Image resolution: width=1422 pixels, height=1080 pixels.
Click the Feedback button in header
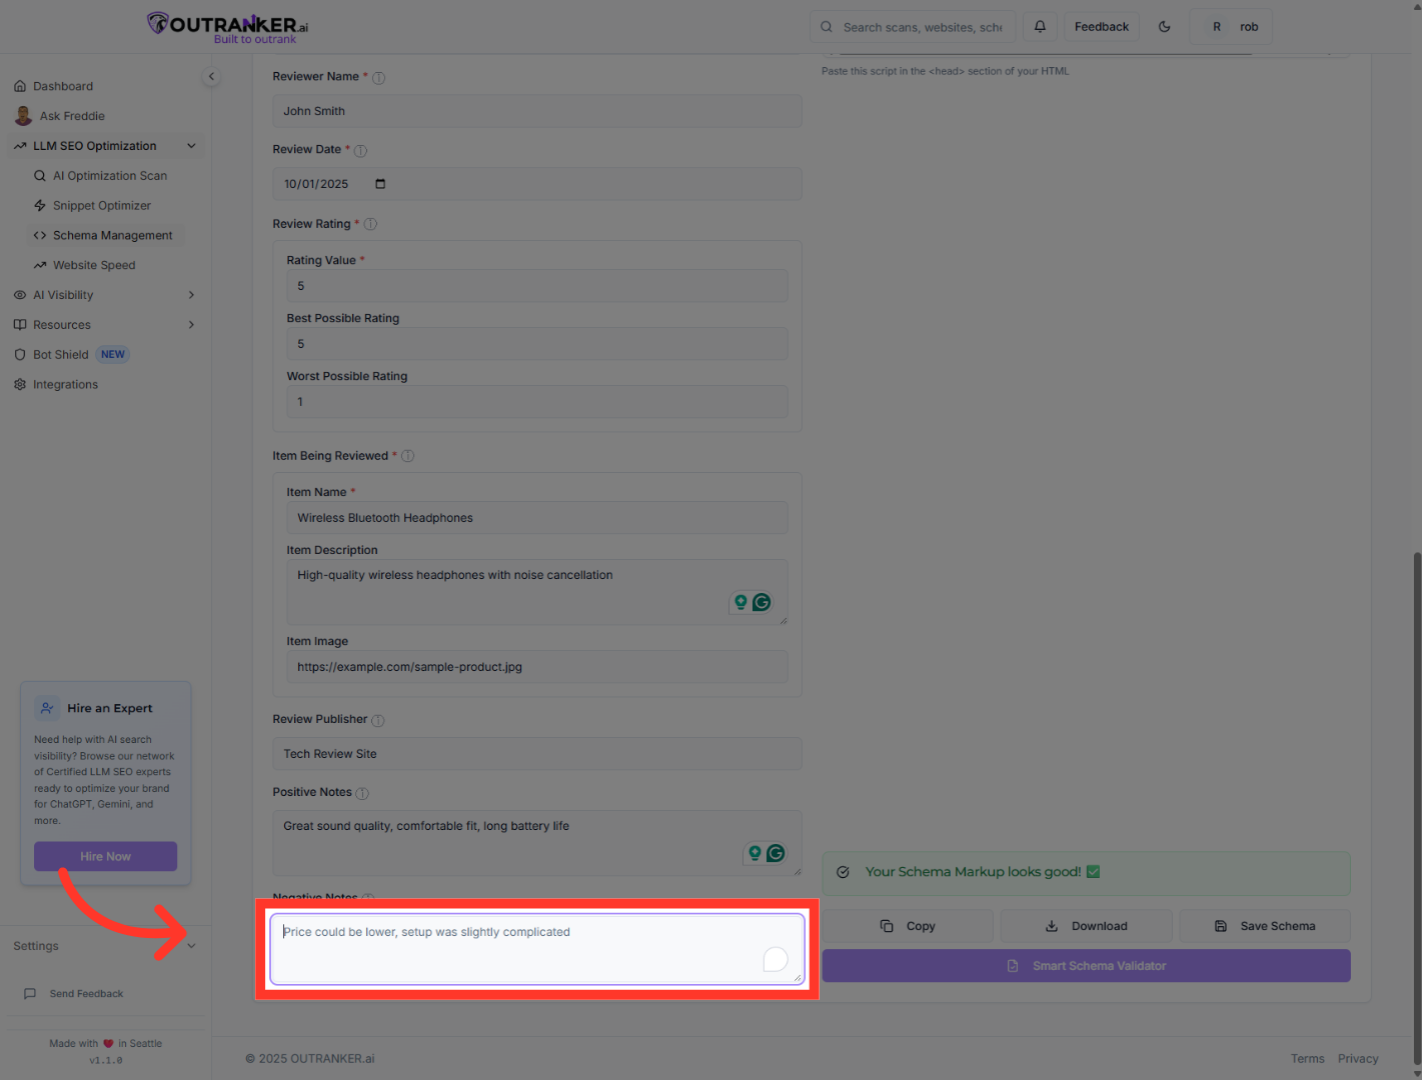tap(1102, 27)
